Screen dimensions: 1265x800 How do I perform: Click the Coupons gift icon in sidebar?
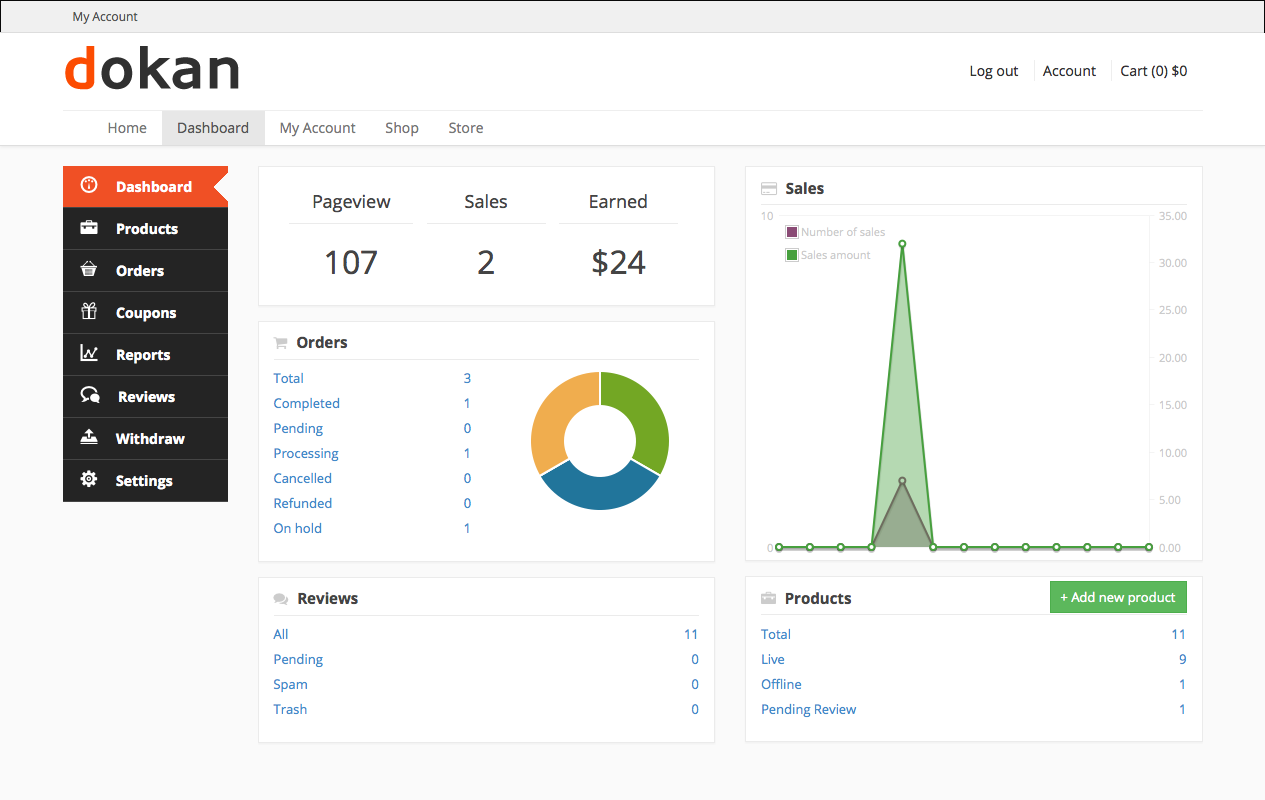[89, 312]
